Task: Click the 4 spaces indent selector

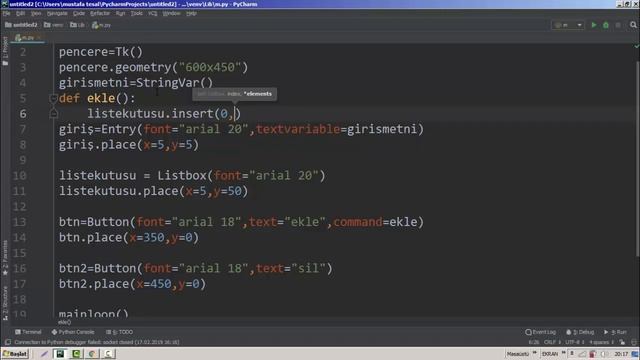Action: pyautogui.click(x=601, y=342)
